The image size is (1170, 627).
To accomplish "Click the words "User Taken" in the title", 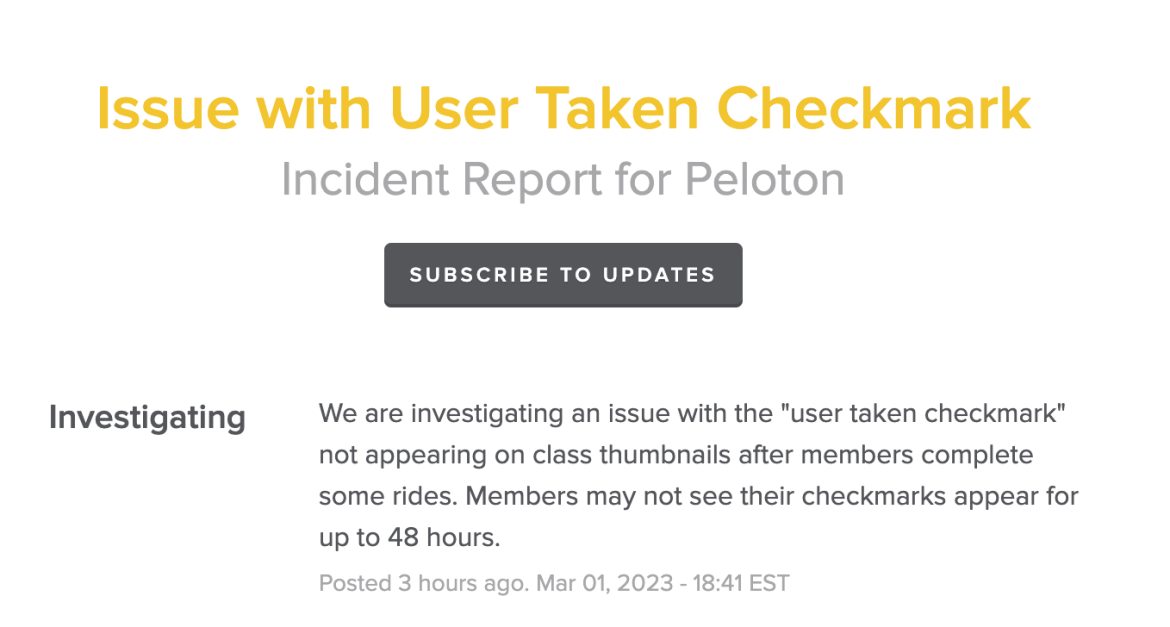I will click(544, 109).
